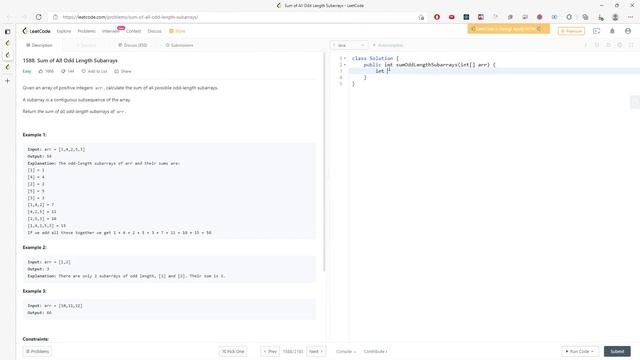
Task: Collapse code fold arrow on line 2
Action: [345, 65]
